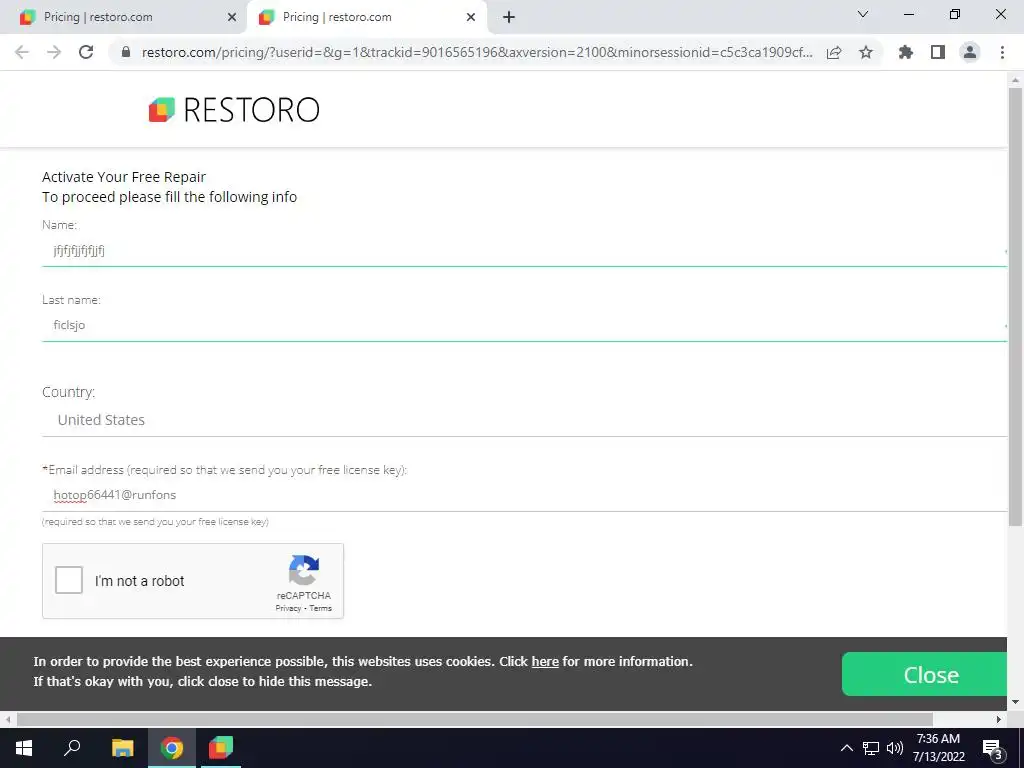Open the Country dropdown showing United States
Viewport: 1024px width, 768px height.
(x=524, y=420)
